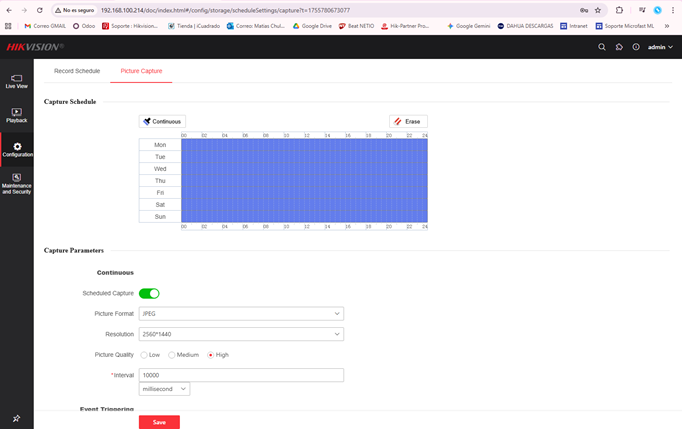The height and width of the screenshot is (429, 682).
Task: Open the admin user menu
Action: [660, 47]
